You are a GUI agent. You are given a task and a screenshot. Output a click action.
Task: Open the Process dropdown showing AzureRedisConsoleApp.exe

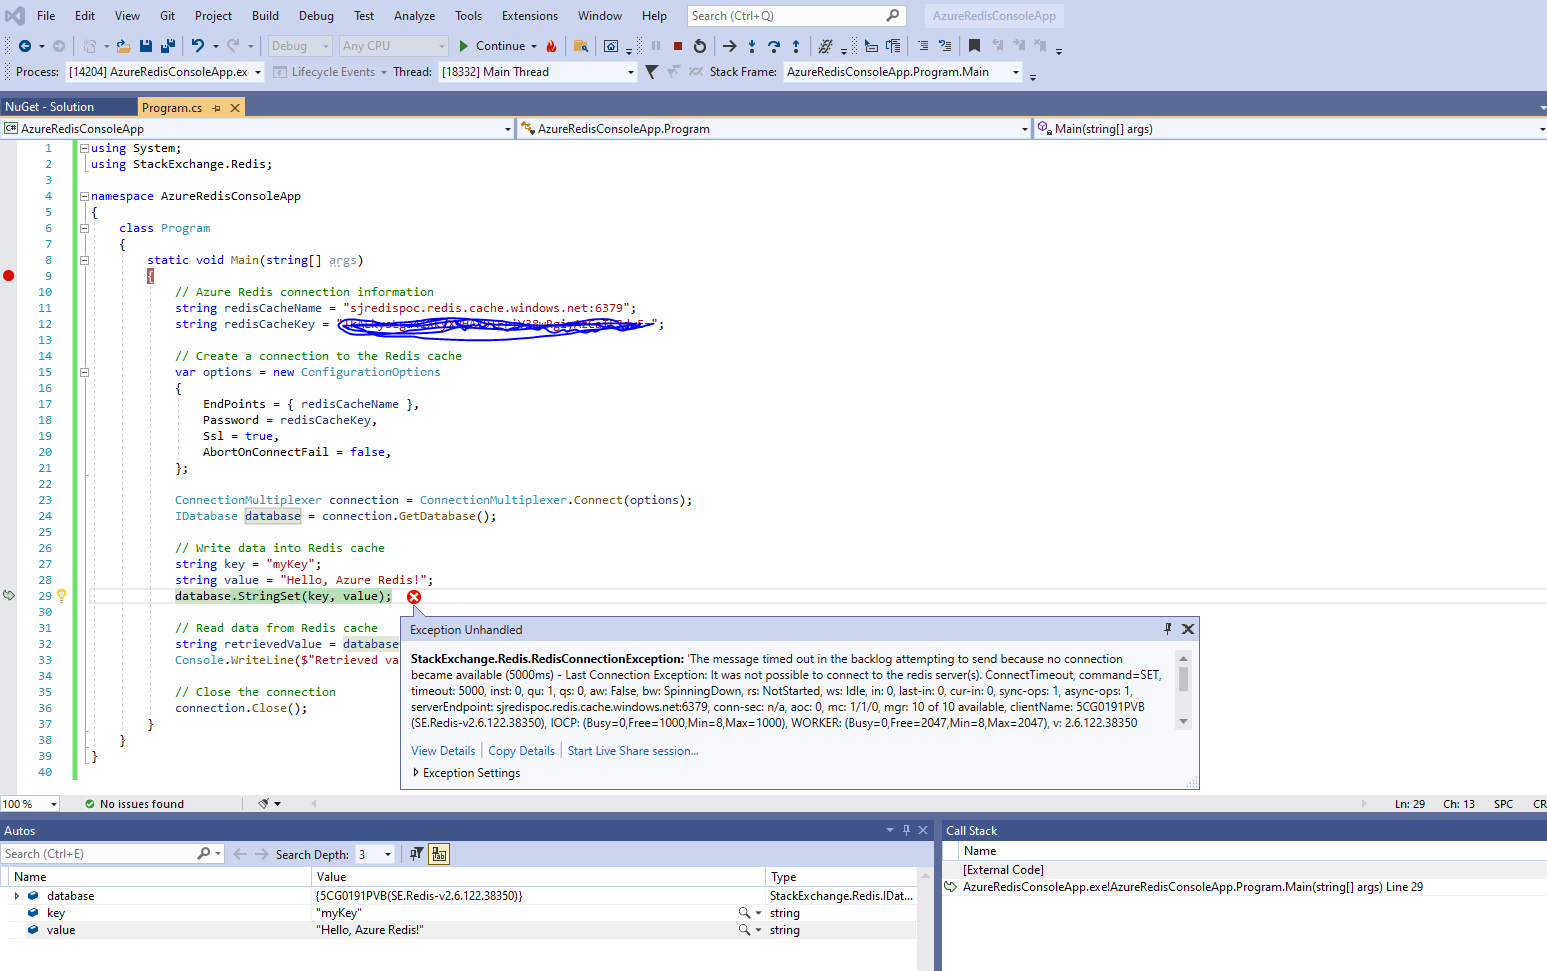[x=165, y=72]
